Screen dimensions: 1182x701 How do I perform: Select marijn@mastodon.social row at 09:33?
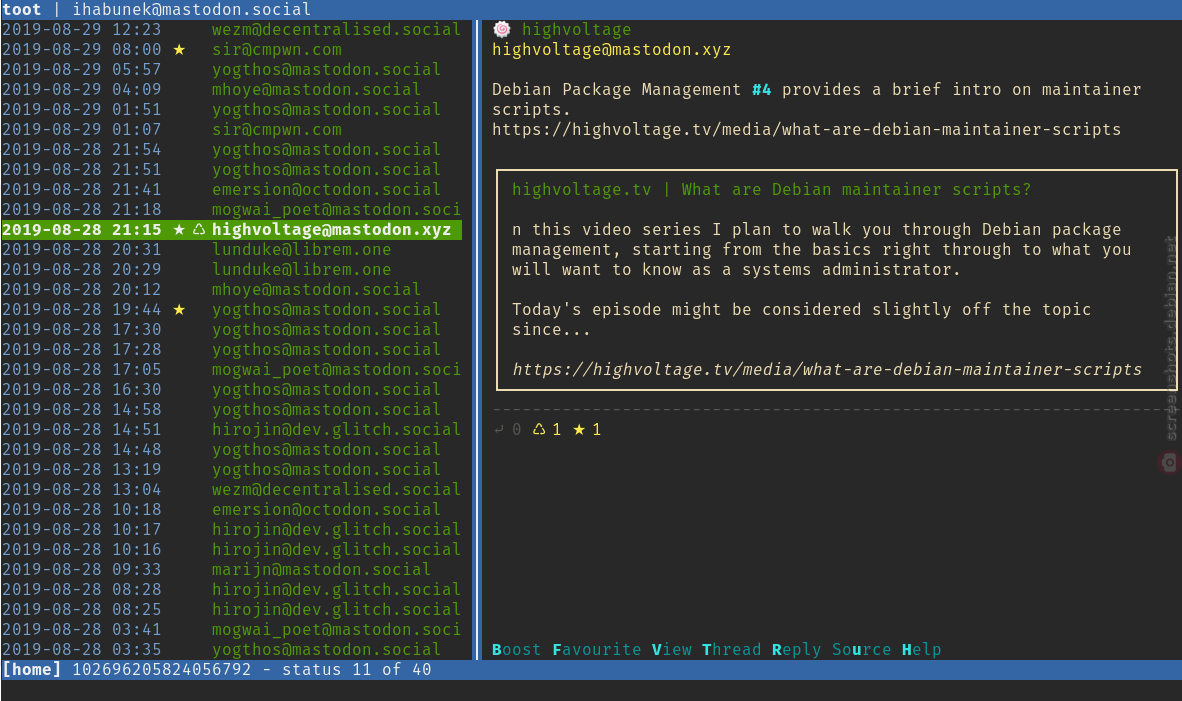(x=231, y=570)
